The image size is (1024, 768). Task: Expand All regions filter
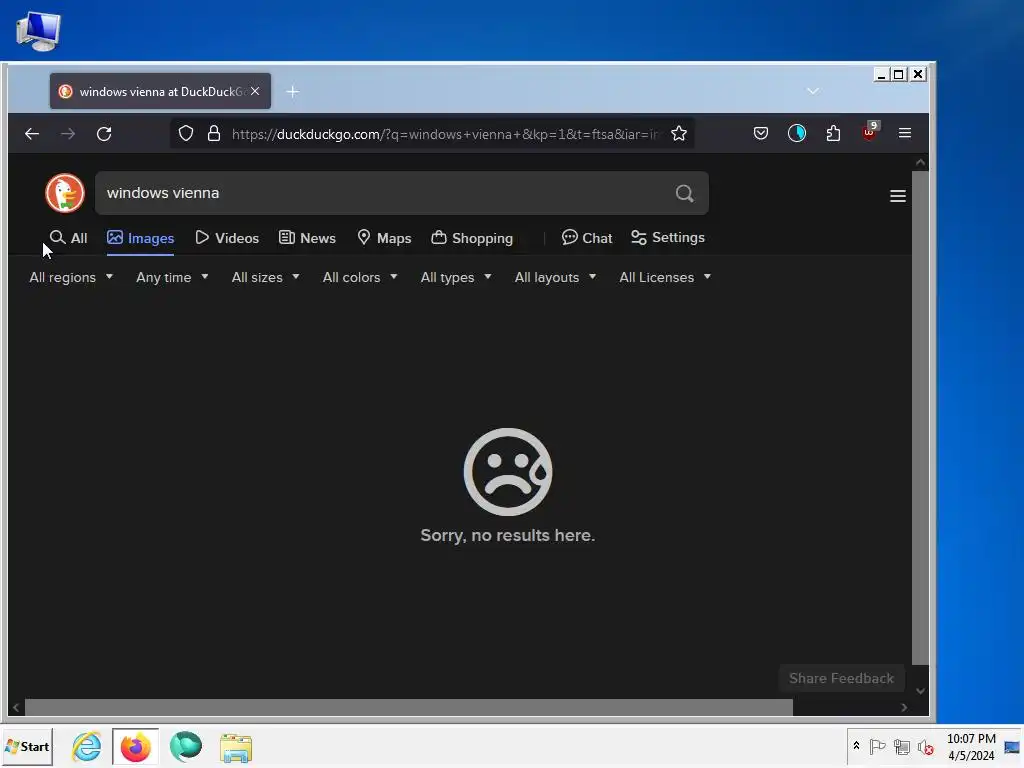pos(71,278)
